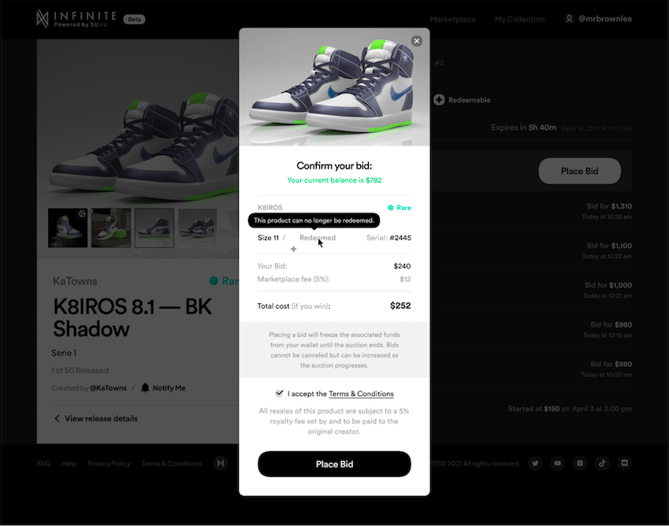Viewport: 669px width, 526px height.
Task: Open the FAQ footer link
Action: coord(43,464)
